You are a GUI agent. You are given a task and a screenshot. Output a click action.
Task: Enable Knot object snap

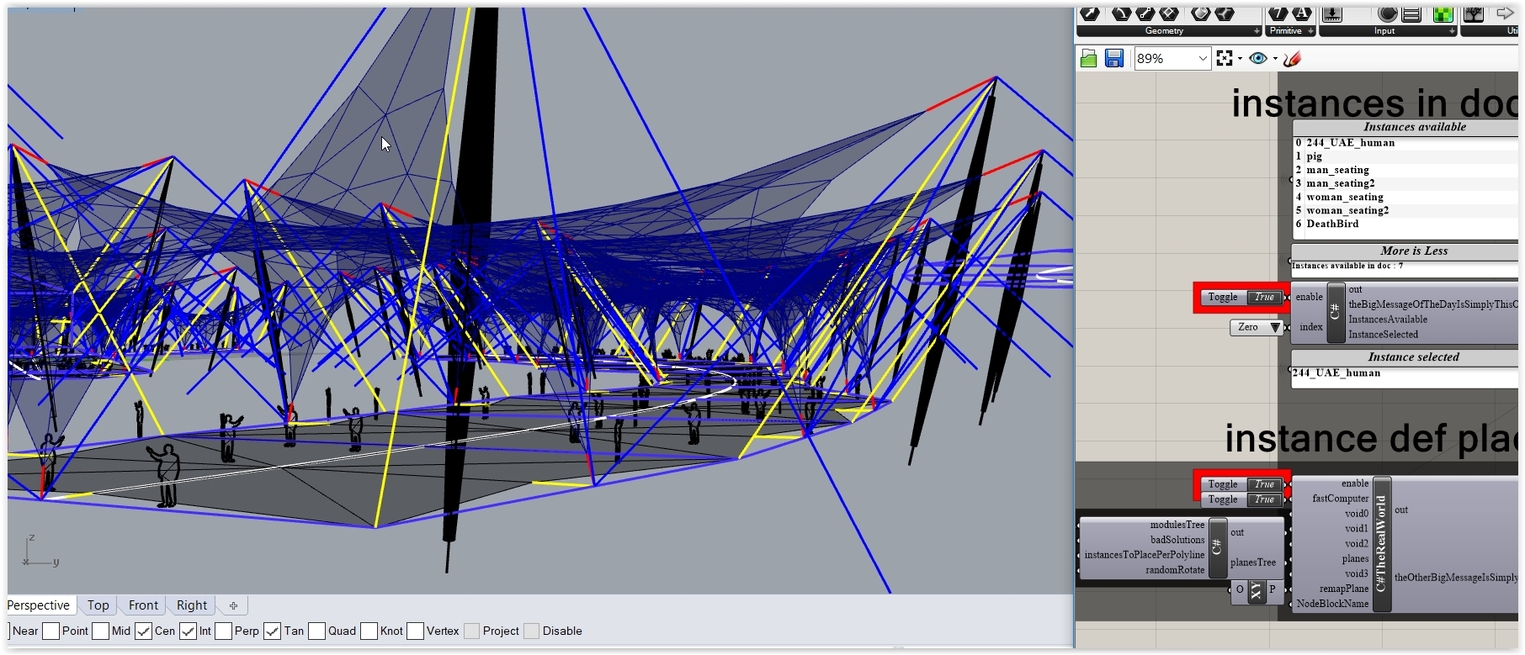coord(369,631)
